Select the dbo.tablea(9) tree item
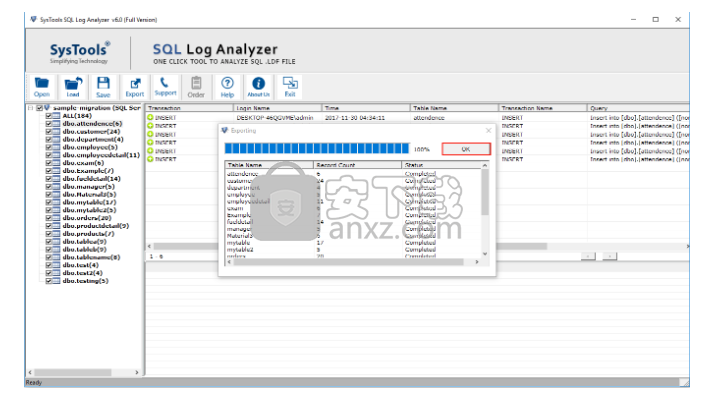This screenshot has width=717, height=405. (x=85, y=241)
